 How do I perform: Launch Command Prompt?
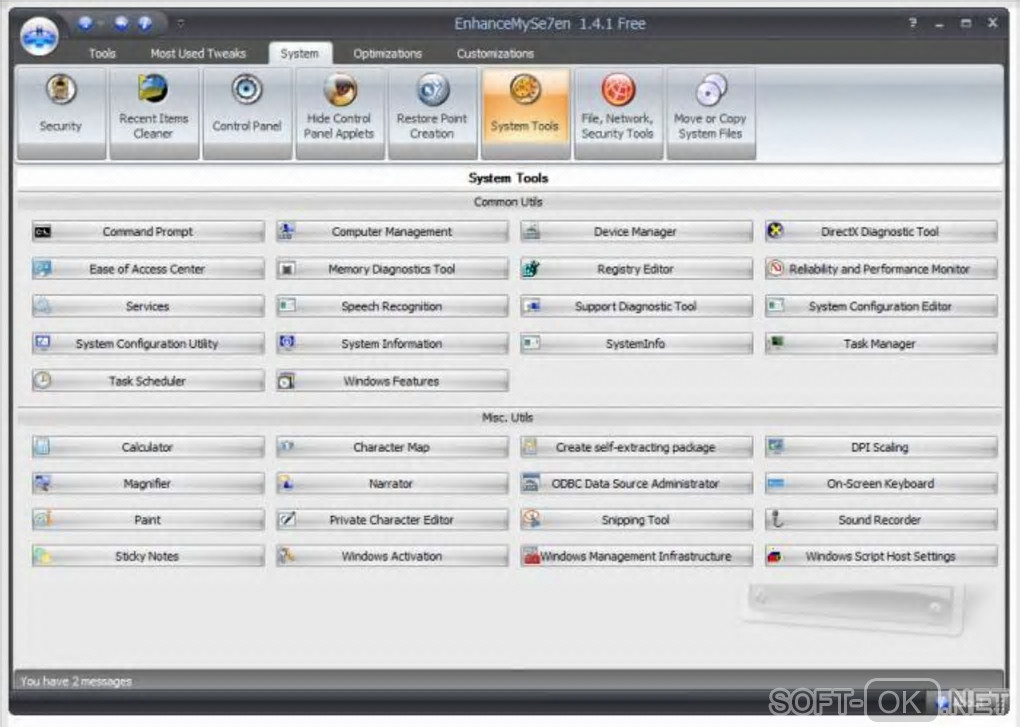pos(148,231)
